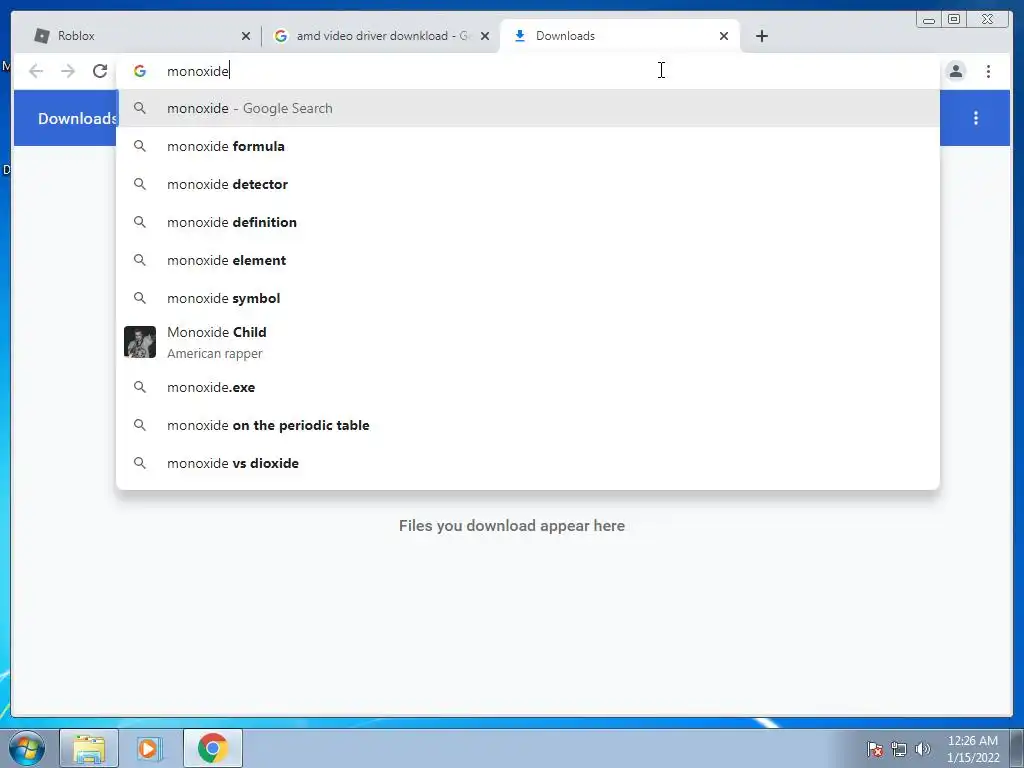Image resolution: width=1024 pixels, height=768 pixels.
Task: Click Google logo icon in address bar
Action: tap(140, 71)
